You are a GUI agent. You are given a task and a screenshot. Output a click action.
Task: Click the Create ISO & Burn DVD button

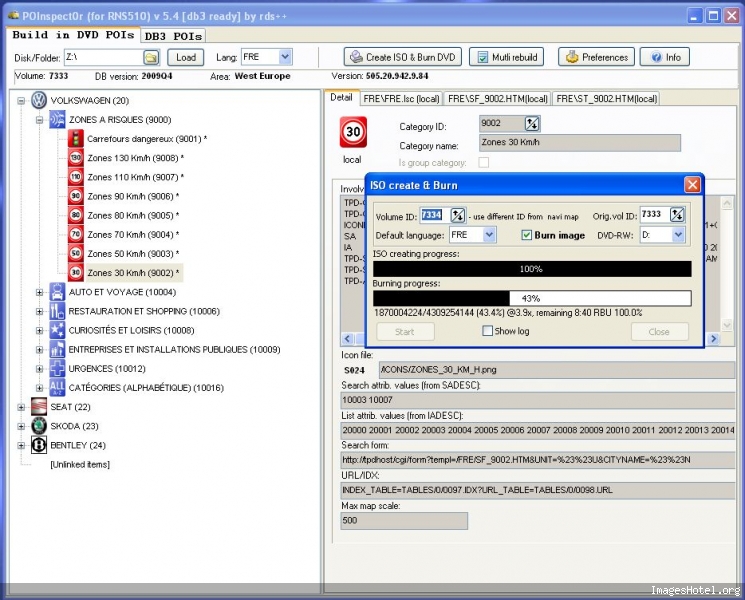[x=402, y=58]
